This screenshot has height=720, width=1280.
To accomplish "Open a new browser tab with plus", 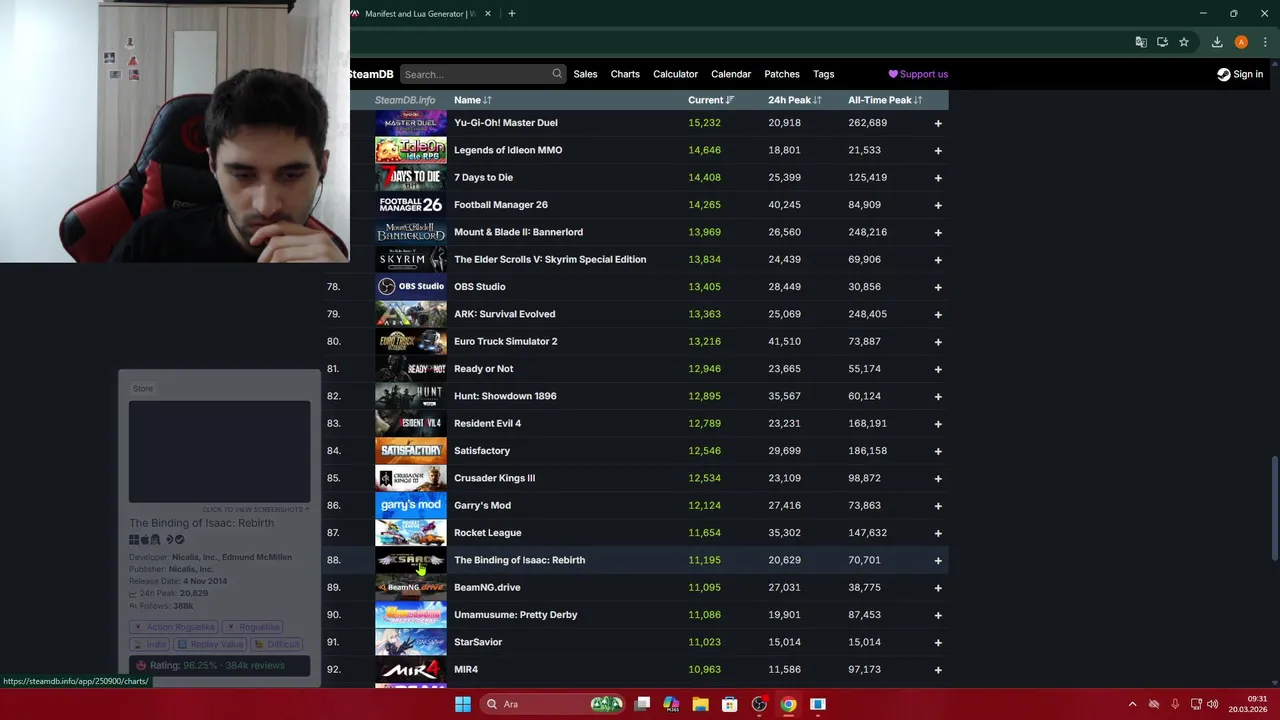I will (x=511, y=13).
